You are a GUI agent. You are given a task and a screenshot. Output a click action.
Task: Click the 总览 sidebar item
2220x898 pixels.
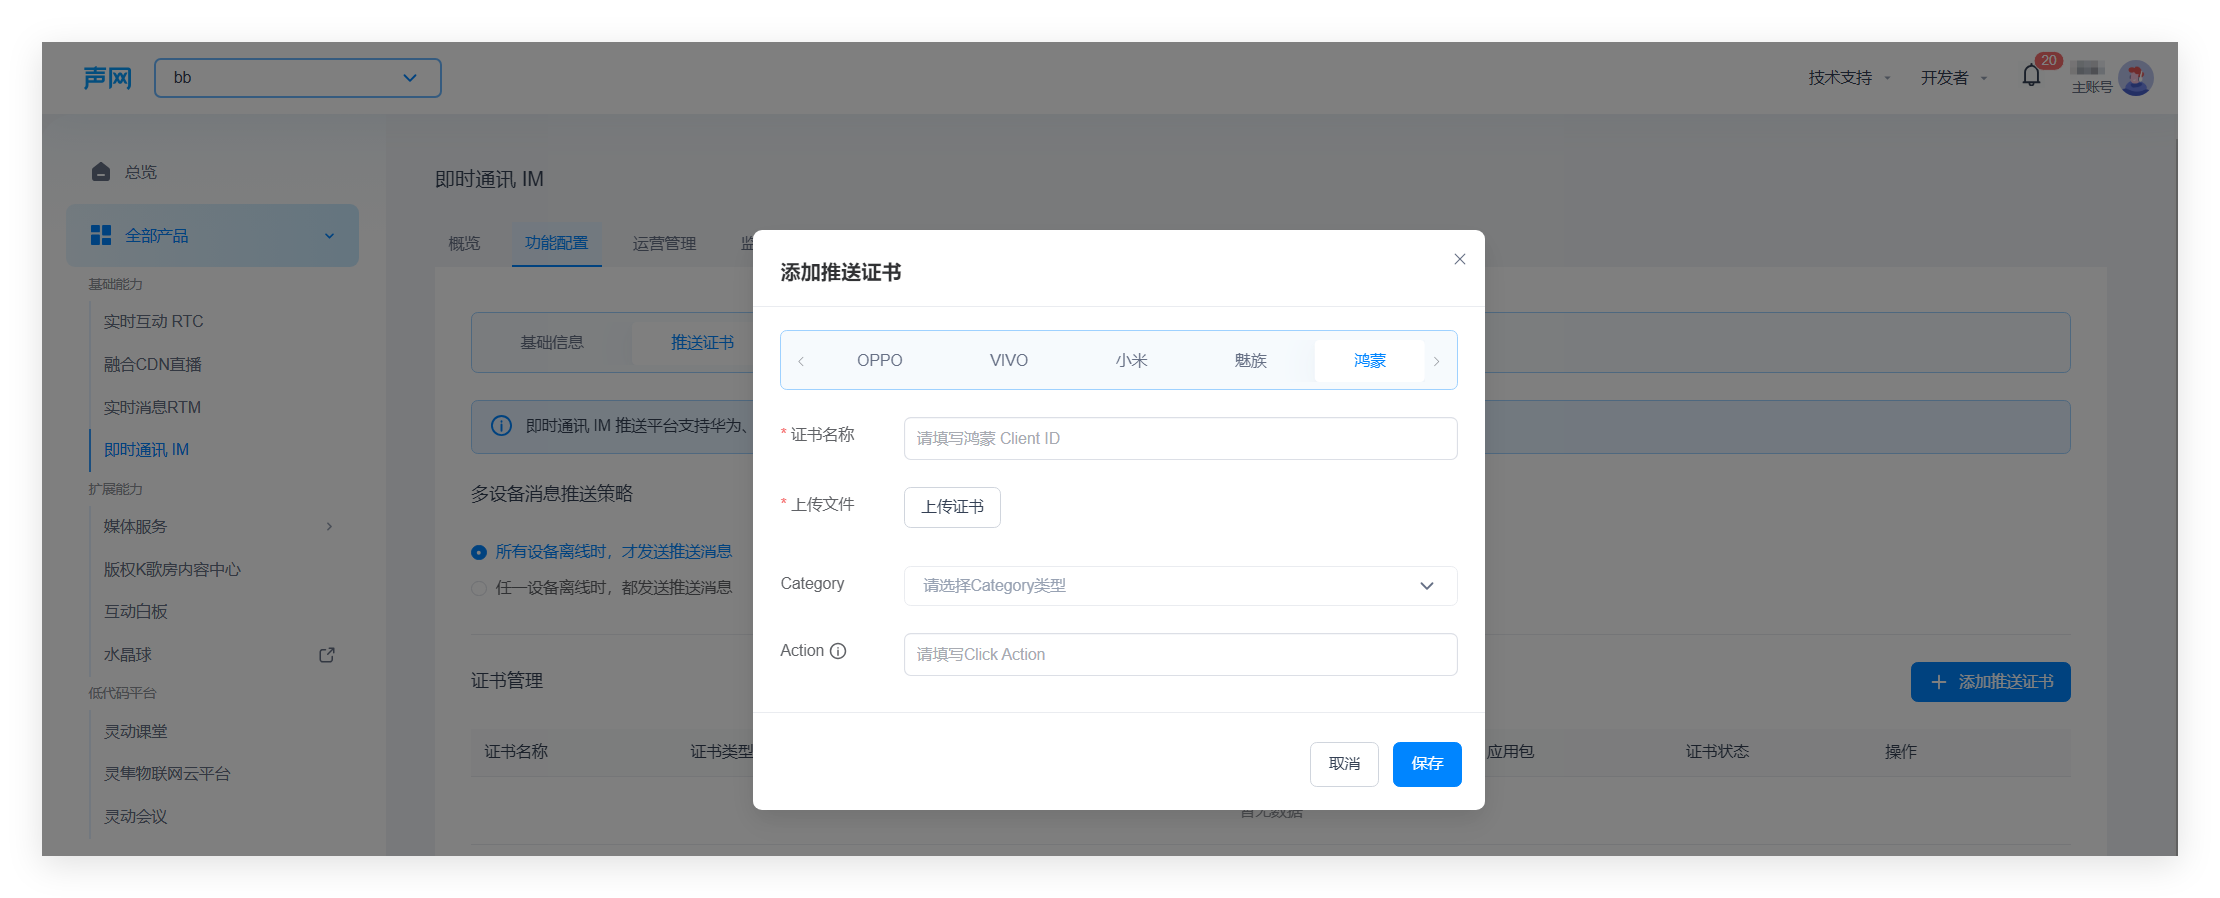pos(140,173)
